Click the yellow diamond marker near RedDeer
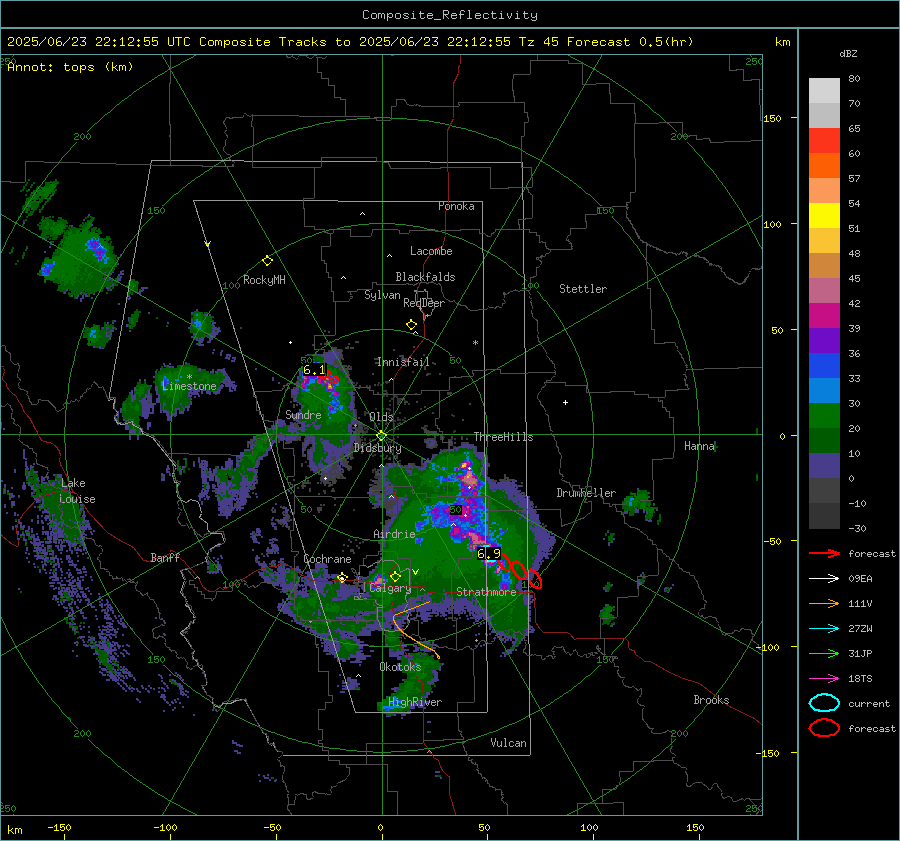 click(x=411, y=325)
